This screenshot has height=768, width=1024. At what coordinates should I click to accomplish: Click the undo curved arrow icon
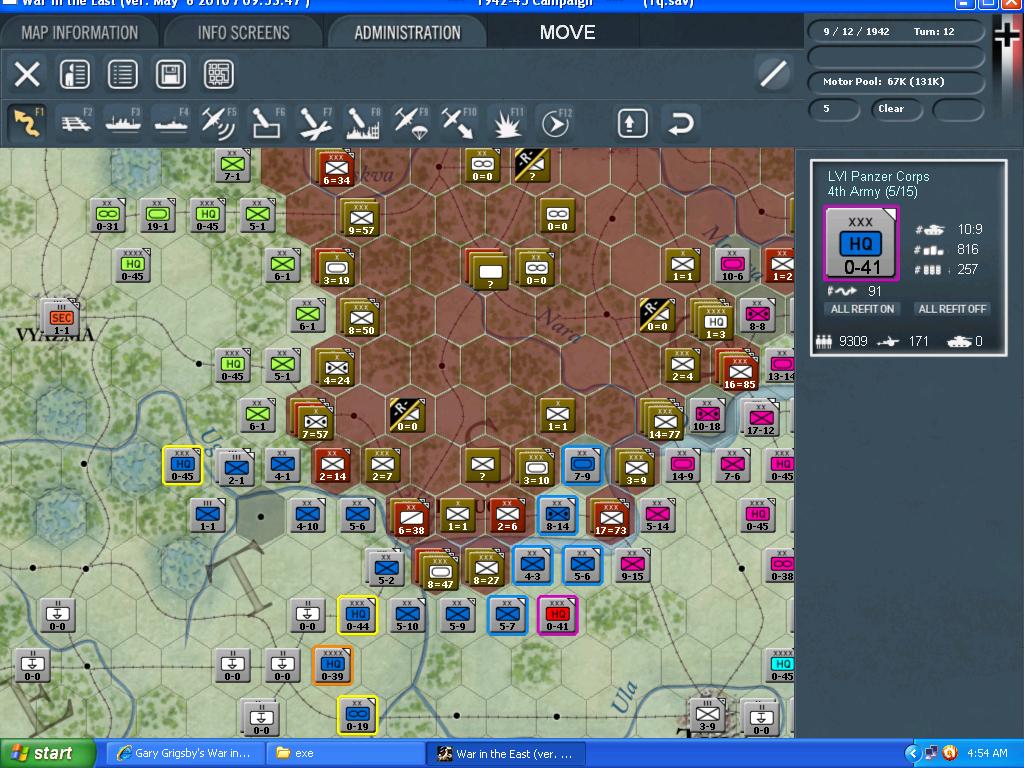680,123
